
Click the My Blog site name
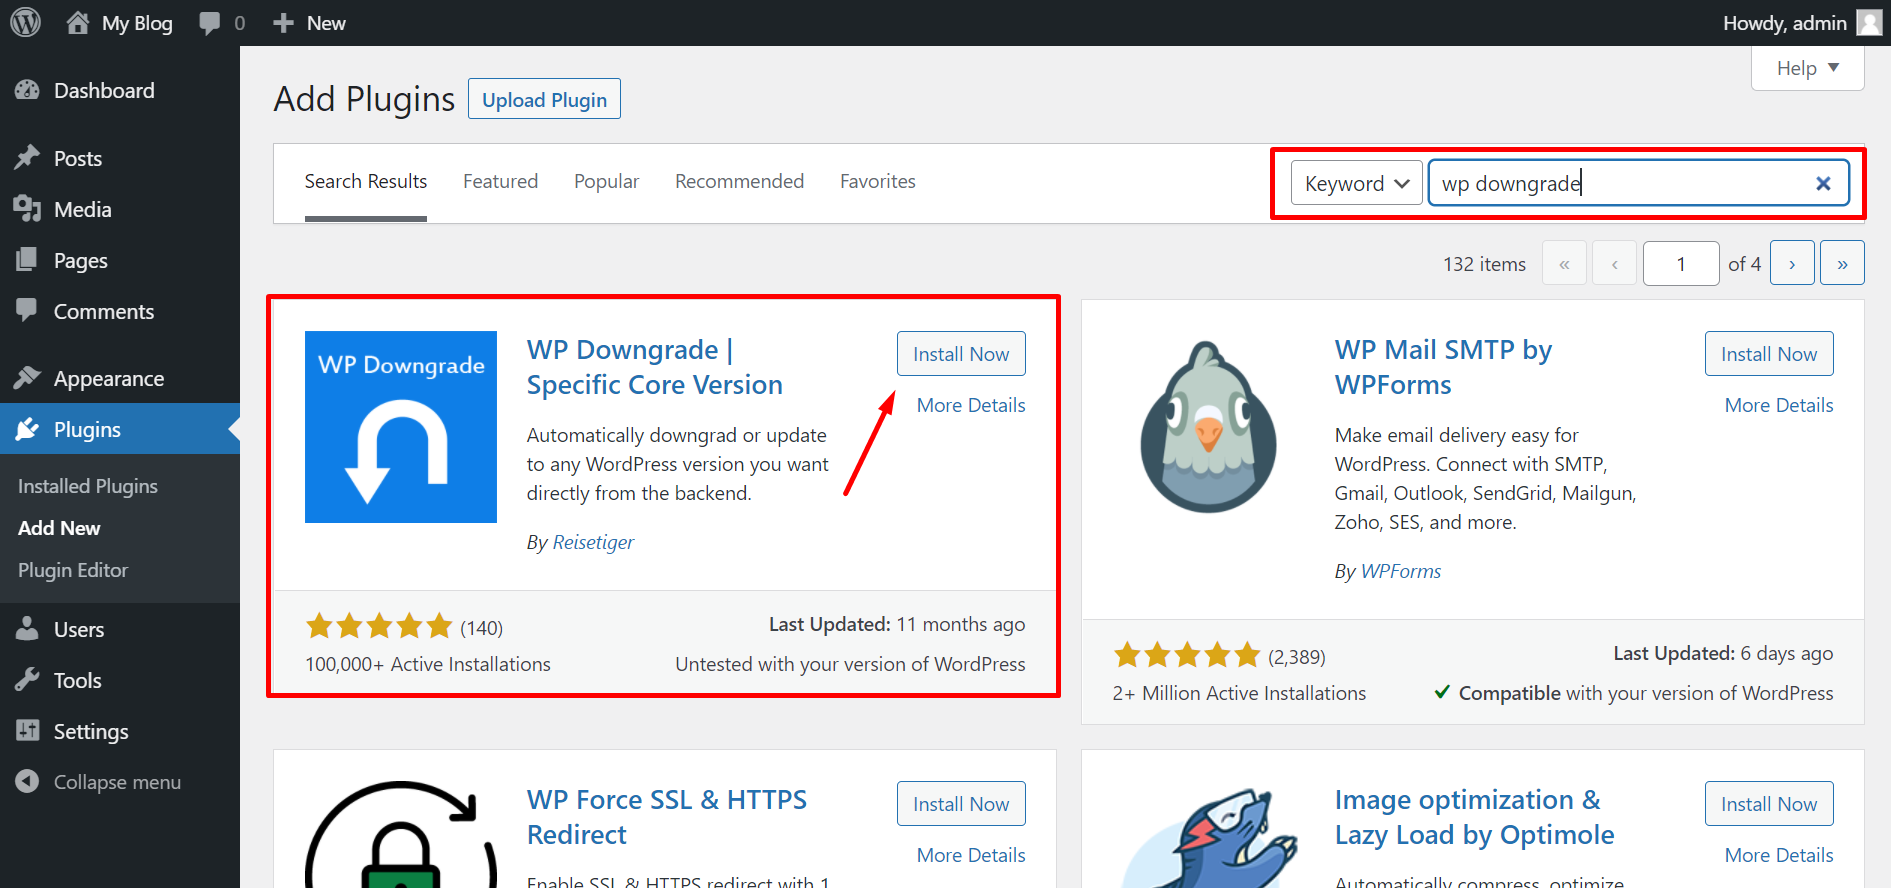pos(137,23)
